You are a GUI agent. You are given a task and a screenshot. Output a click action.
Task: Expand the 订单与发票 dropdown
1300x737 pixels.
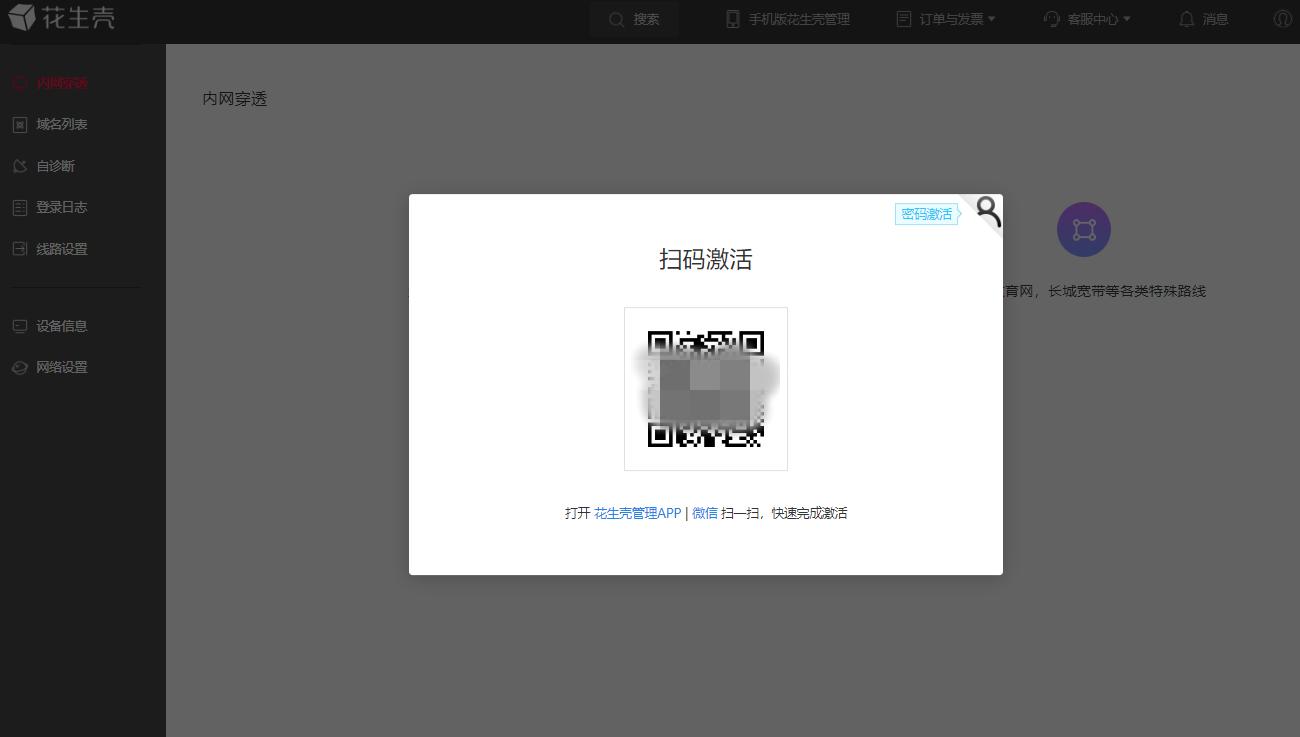point(946,19)
